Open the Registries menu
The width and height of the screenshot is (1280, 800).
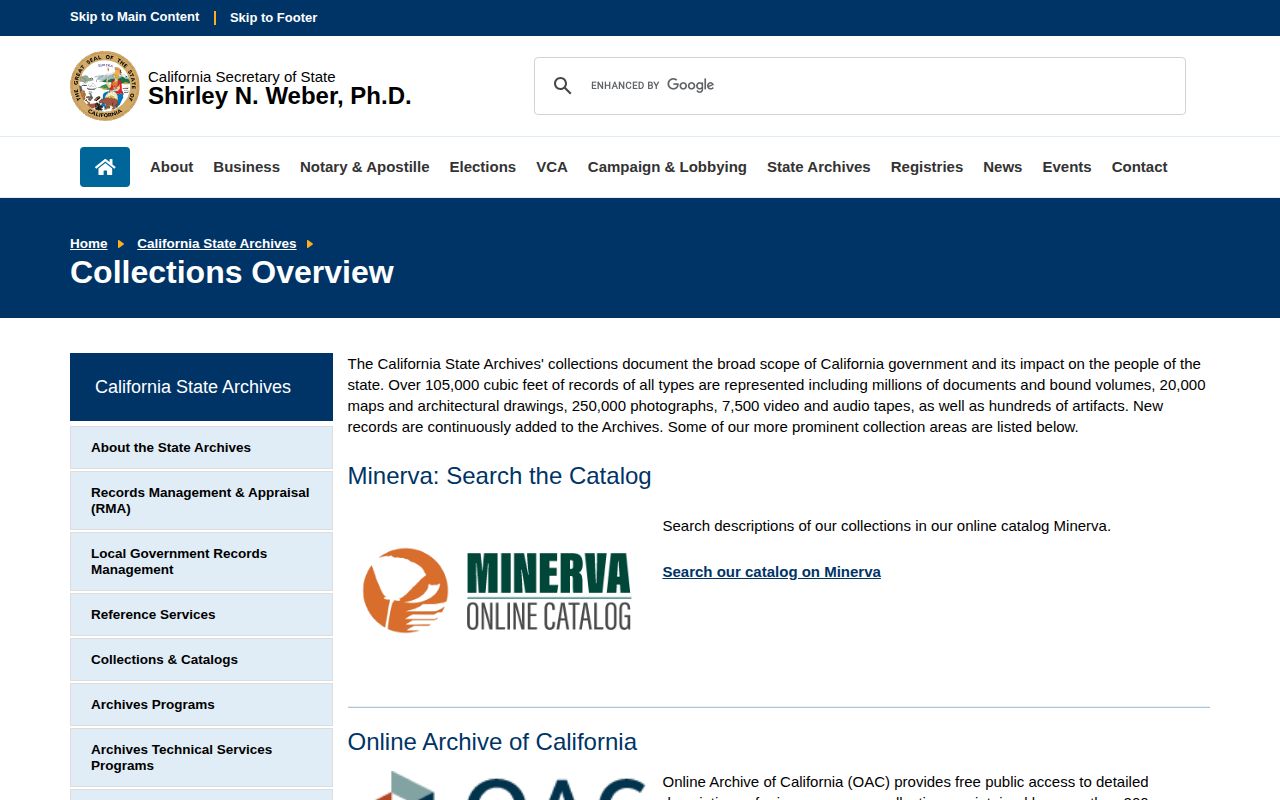coord(927,167)
